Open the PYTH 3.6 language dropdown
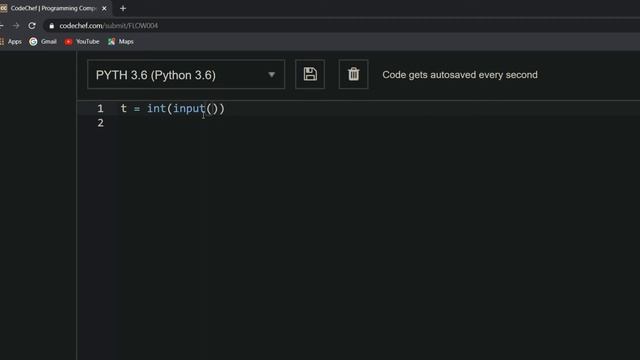The height and width of the screenshot is (360, 640). [186, 74]
